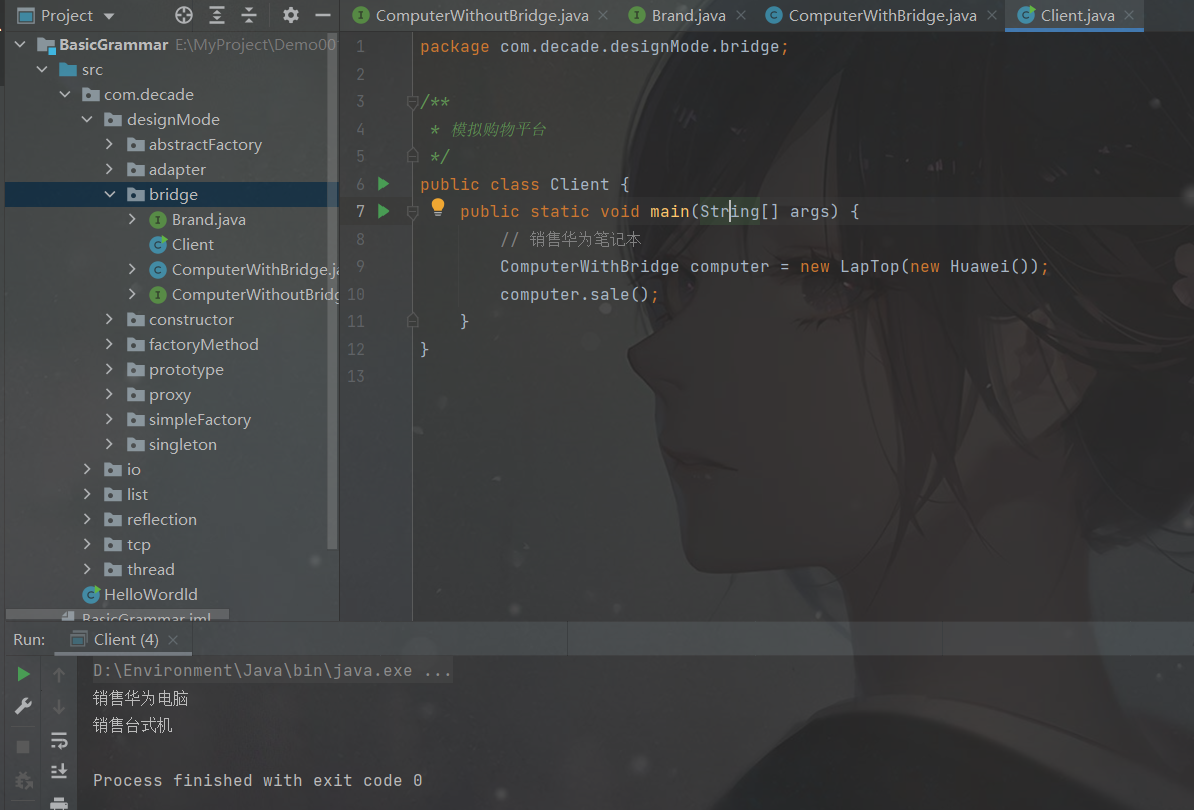Click up stack trace arrow in Run panel
The width and height of the screenshot is (1194, 810).
59,674
